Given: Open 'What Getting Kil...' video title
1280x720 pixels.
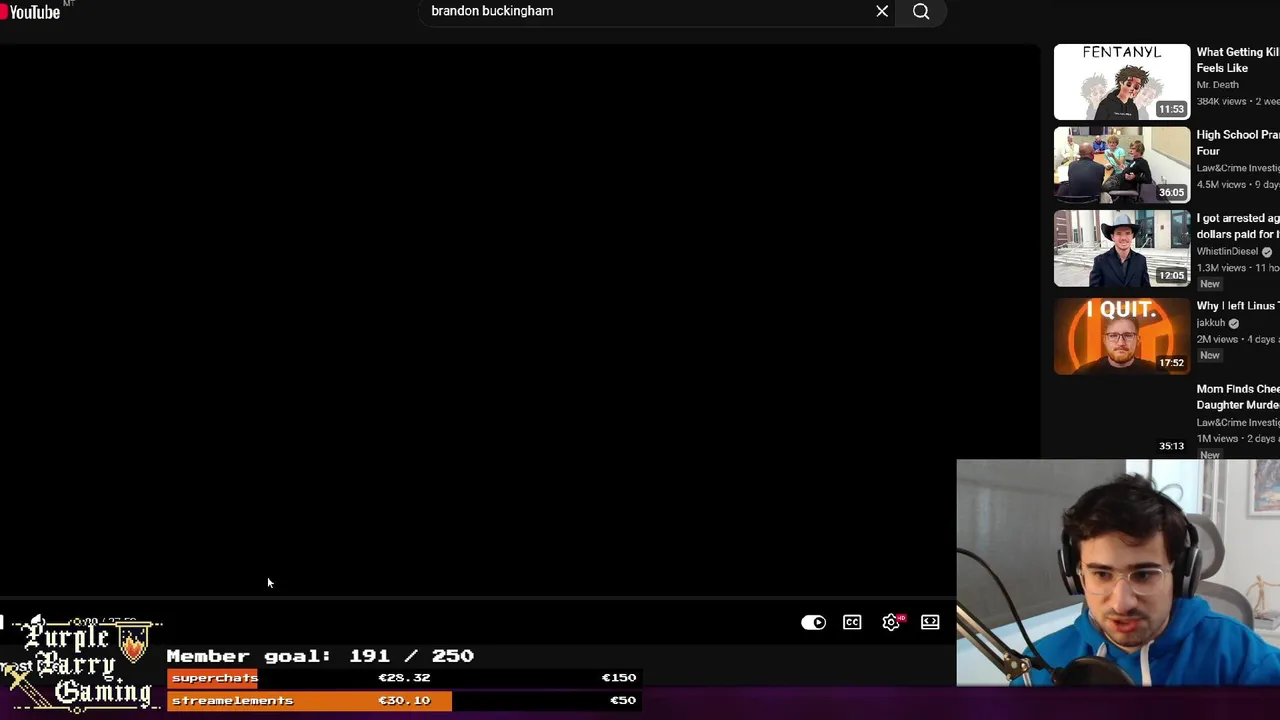Looking at the screenshot, I should [x=1238, y=60].
